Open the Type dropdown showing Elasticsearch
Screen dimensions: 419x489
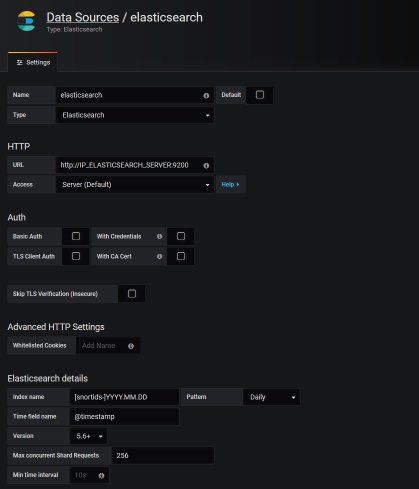[135, 115]
